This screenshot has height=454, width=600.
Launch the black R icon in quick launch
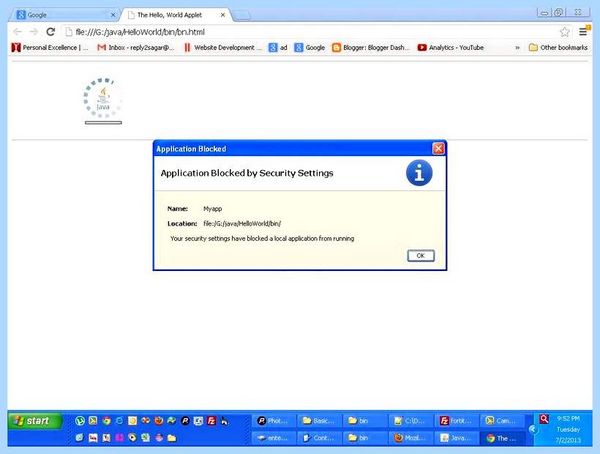[185, 421]
